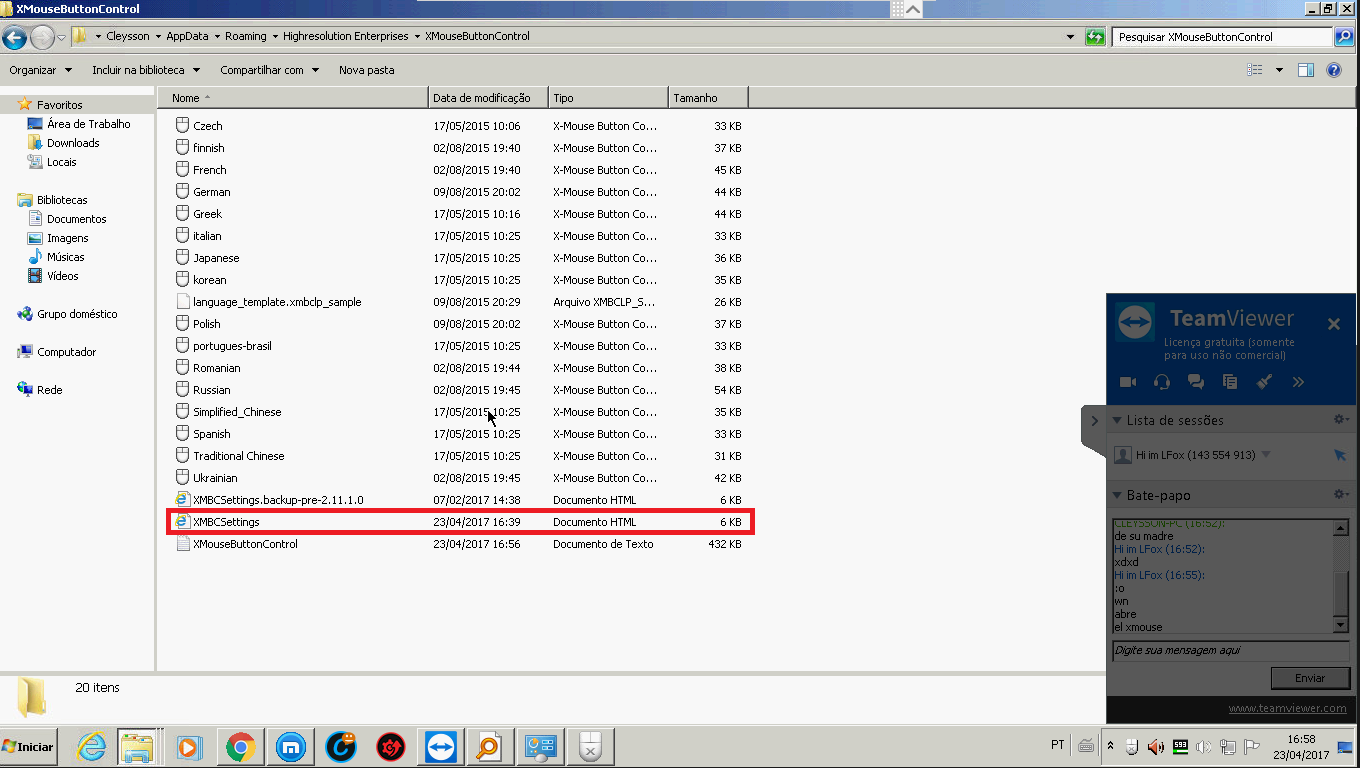Viewport: 1360px width, 768px height.
Task: Click the network tray icon
Action: point(1226,746)
